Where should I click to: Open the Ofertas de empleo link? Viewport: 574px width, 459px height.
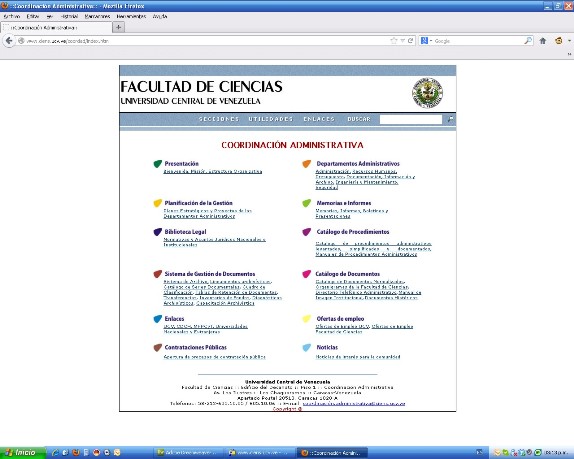340,319
